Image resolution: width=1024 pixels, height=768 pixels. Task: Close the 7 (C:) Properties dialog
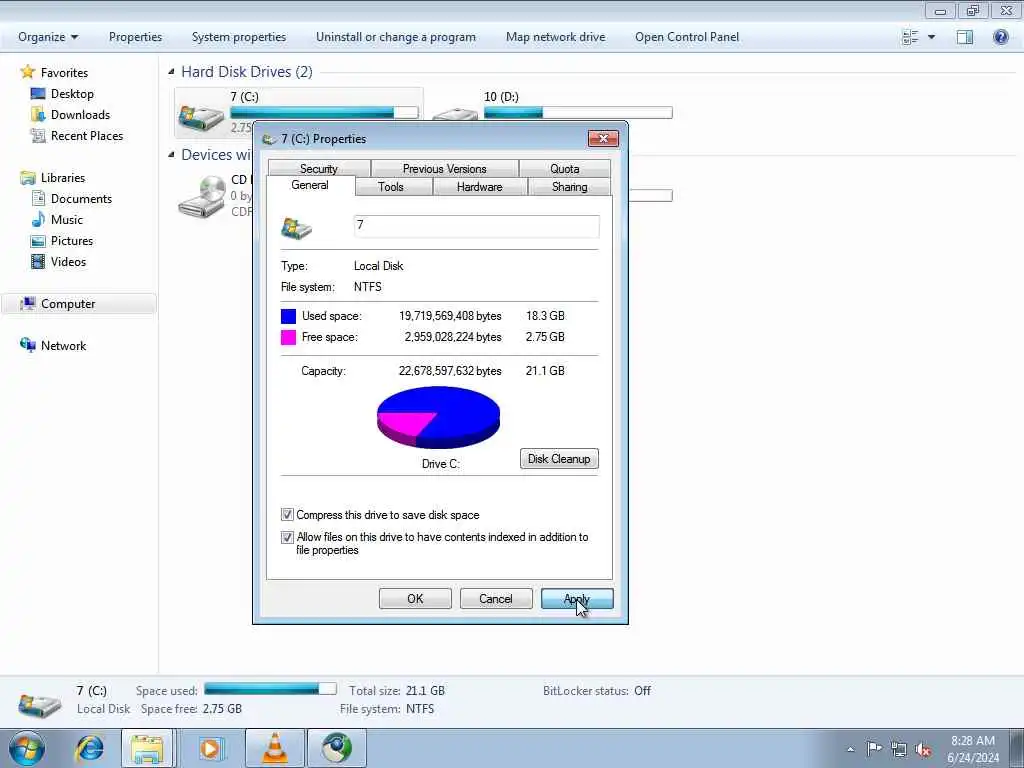[x=603, y=138]
